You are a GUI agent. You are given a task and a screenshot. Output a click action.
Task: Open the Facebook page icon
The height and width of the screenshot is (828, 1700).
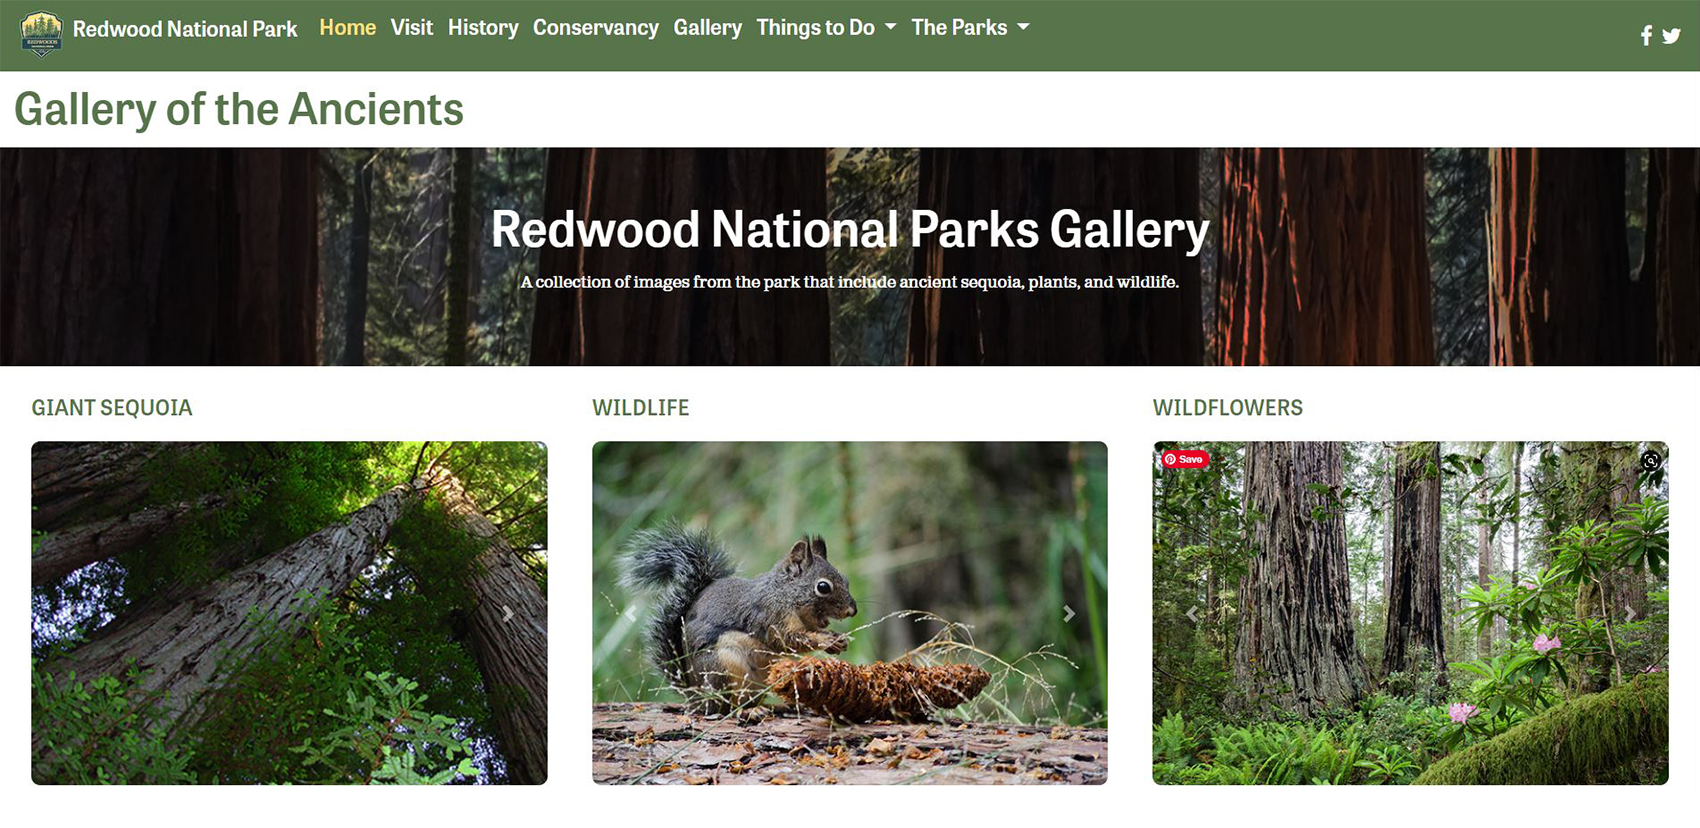[1646, 36]
